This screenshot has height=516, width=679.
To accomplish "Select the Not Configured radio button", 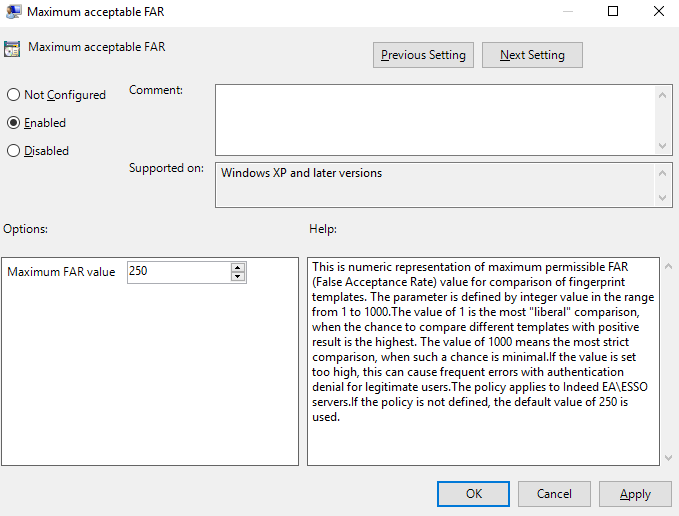I will [14, 95].
